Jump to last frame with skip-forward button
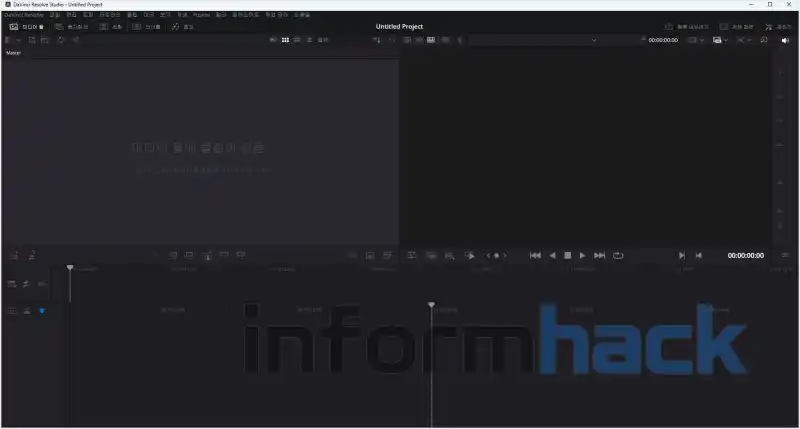 pyautogui.click(x=599, y=256)
